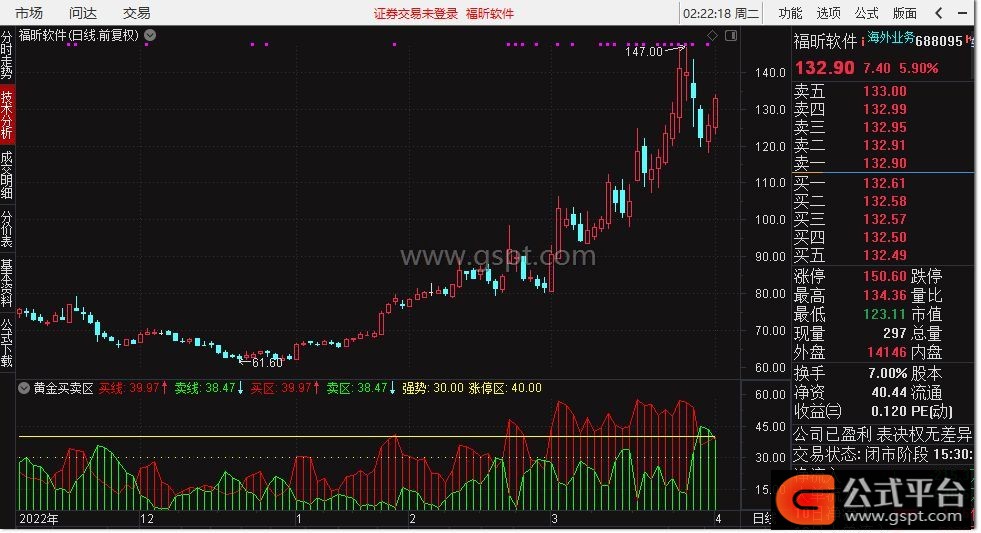Open the 分价表 side tab

7,229
